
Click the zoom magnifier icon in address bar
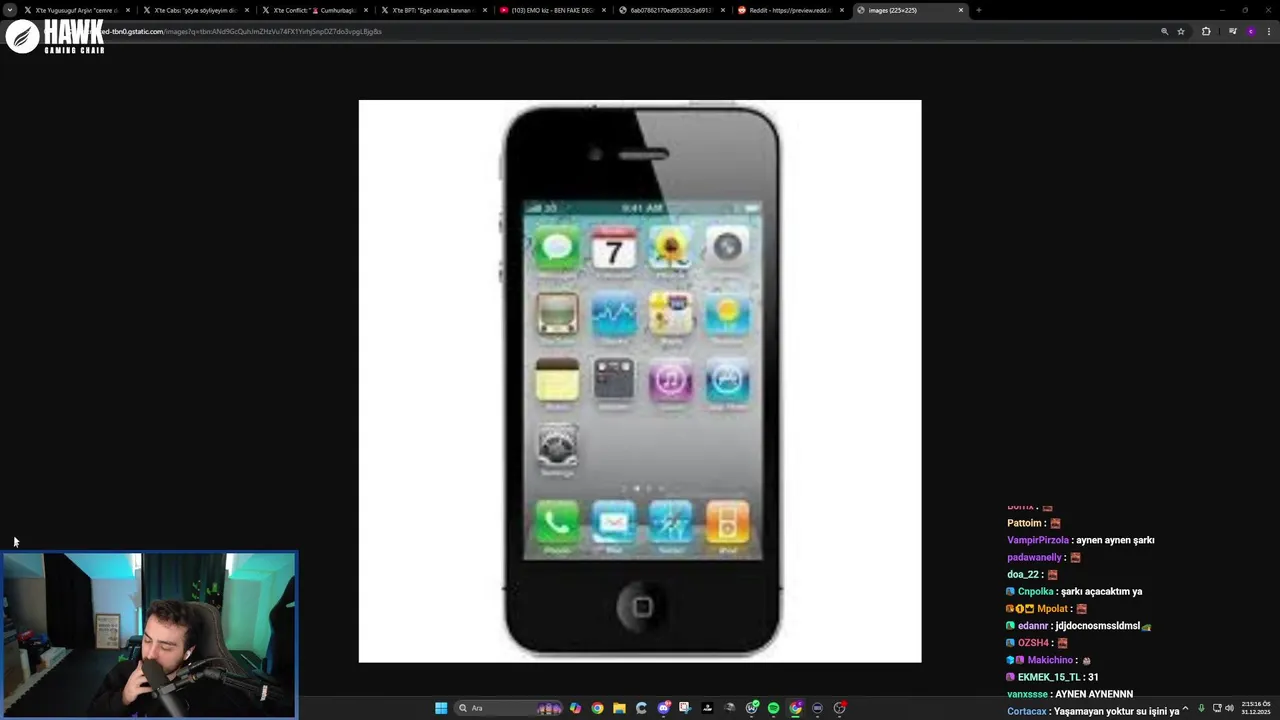[1164, 31]
